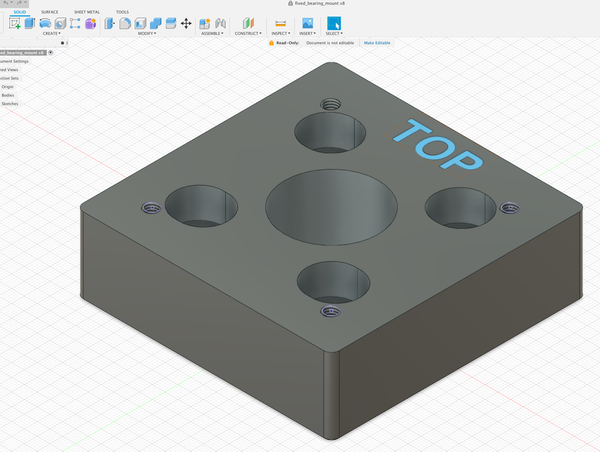Switch to the SURFACE tab
Viewport: 600px width, 452px height.
49,12
